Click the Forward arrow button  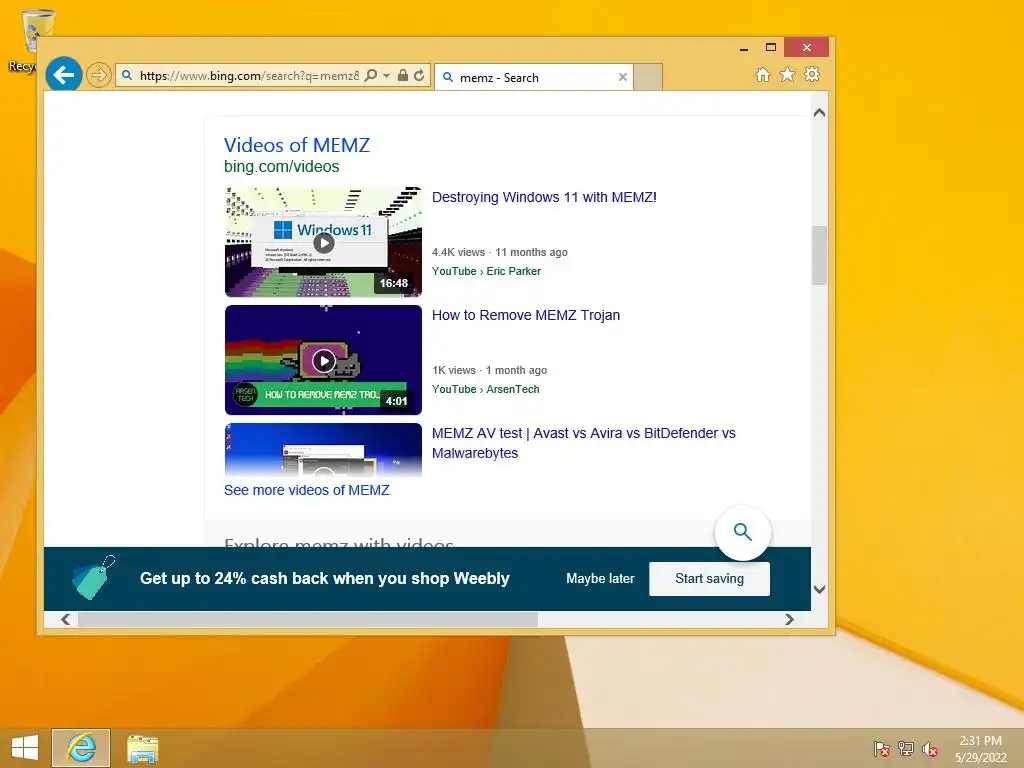[98, 75]
